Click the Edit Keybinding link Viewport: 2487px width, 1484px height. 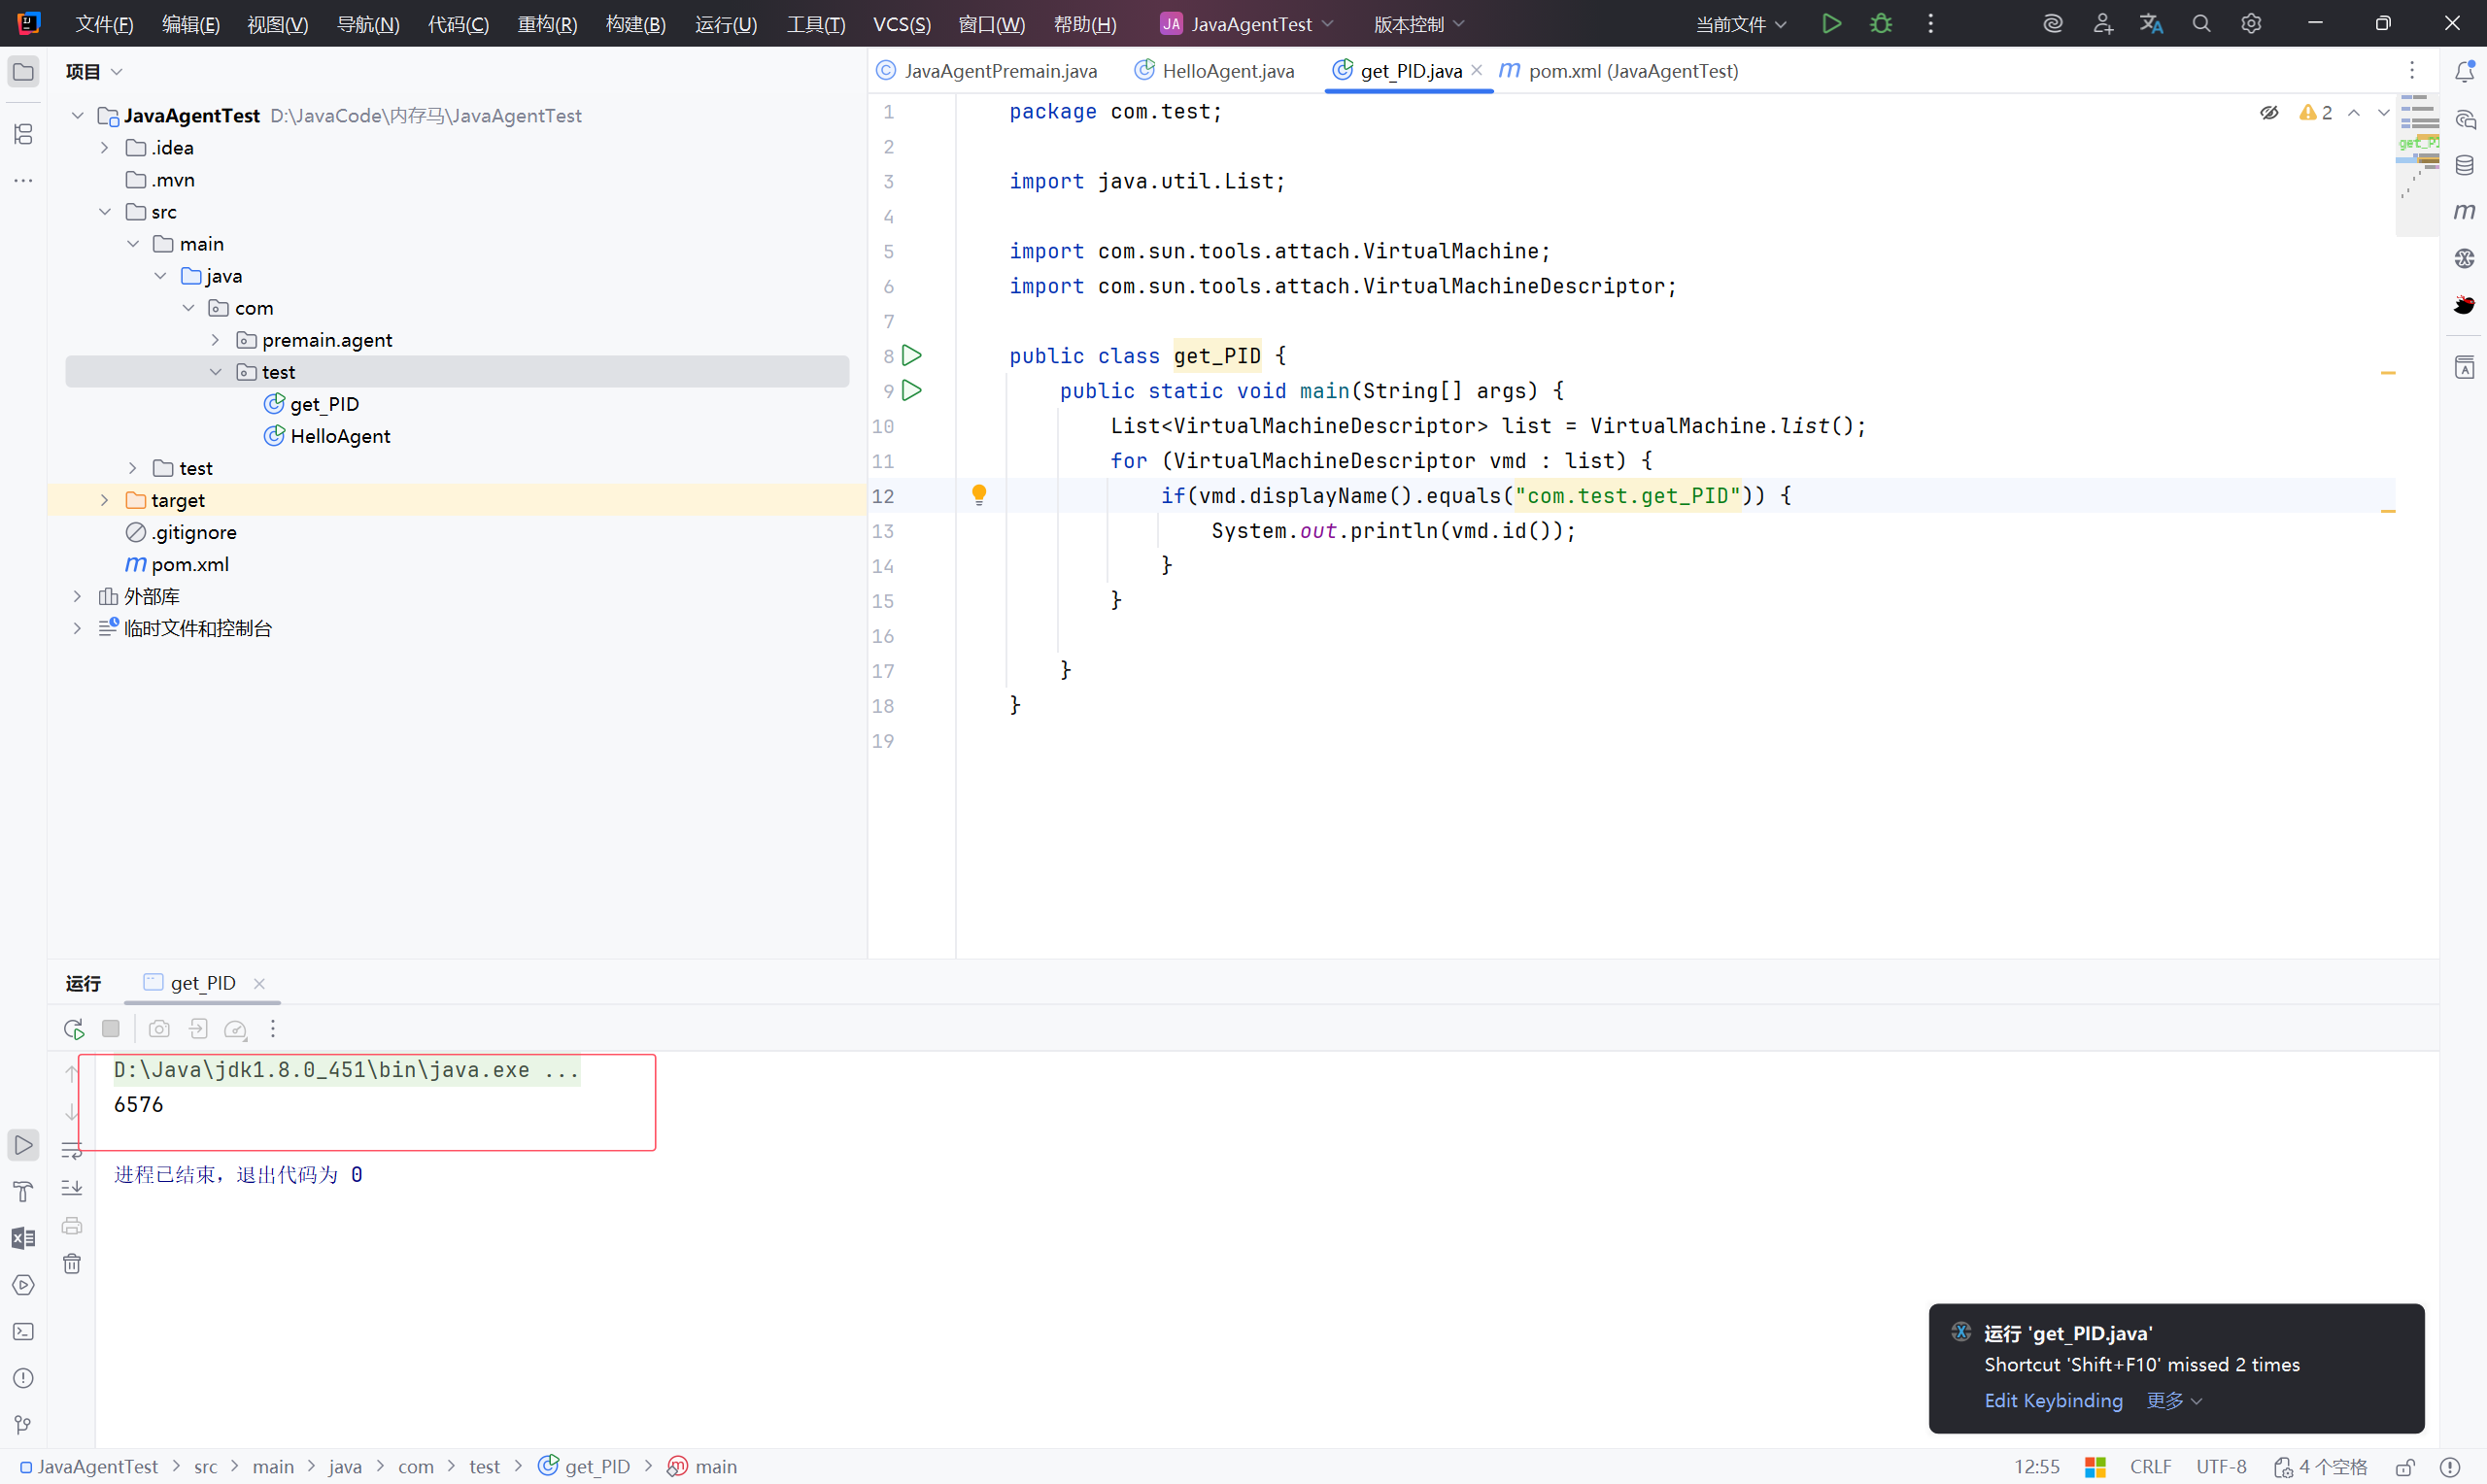tap(2052, 1400)
